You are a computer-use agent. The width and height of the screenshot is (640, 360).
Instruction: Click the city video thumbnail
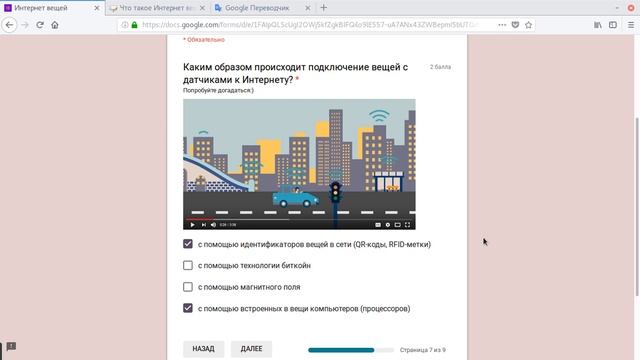coord(299,164)
